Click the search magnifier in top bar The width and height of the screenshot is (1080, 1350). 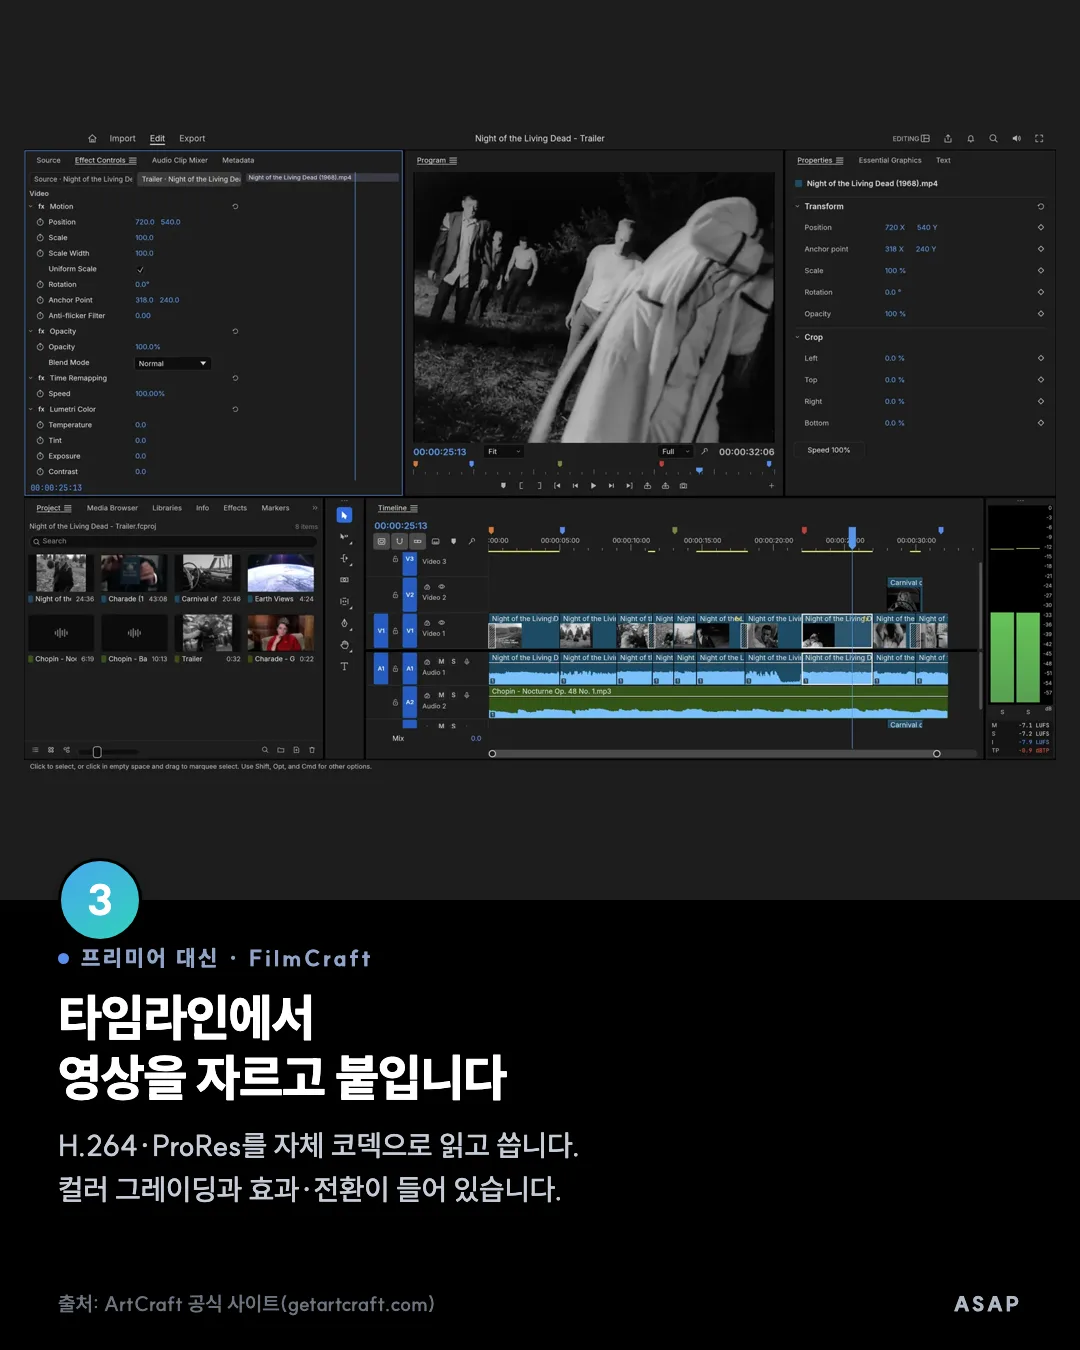[993, 138]
